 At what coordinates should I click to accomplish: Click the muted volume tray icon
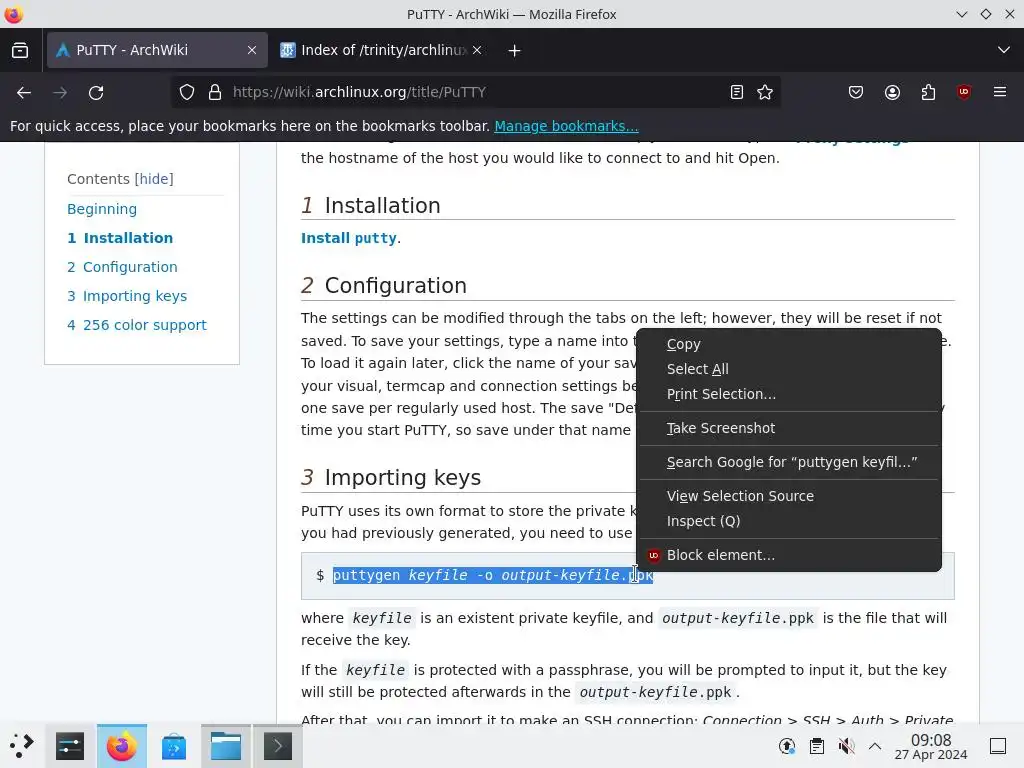(846, 746)
